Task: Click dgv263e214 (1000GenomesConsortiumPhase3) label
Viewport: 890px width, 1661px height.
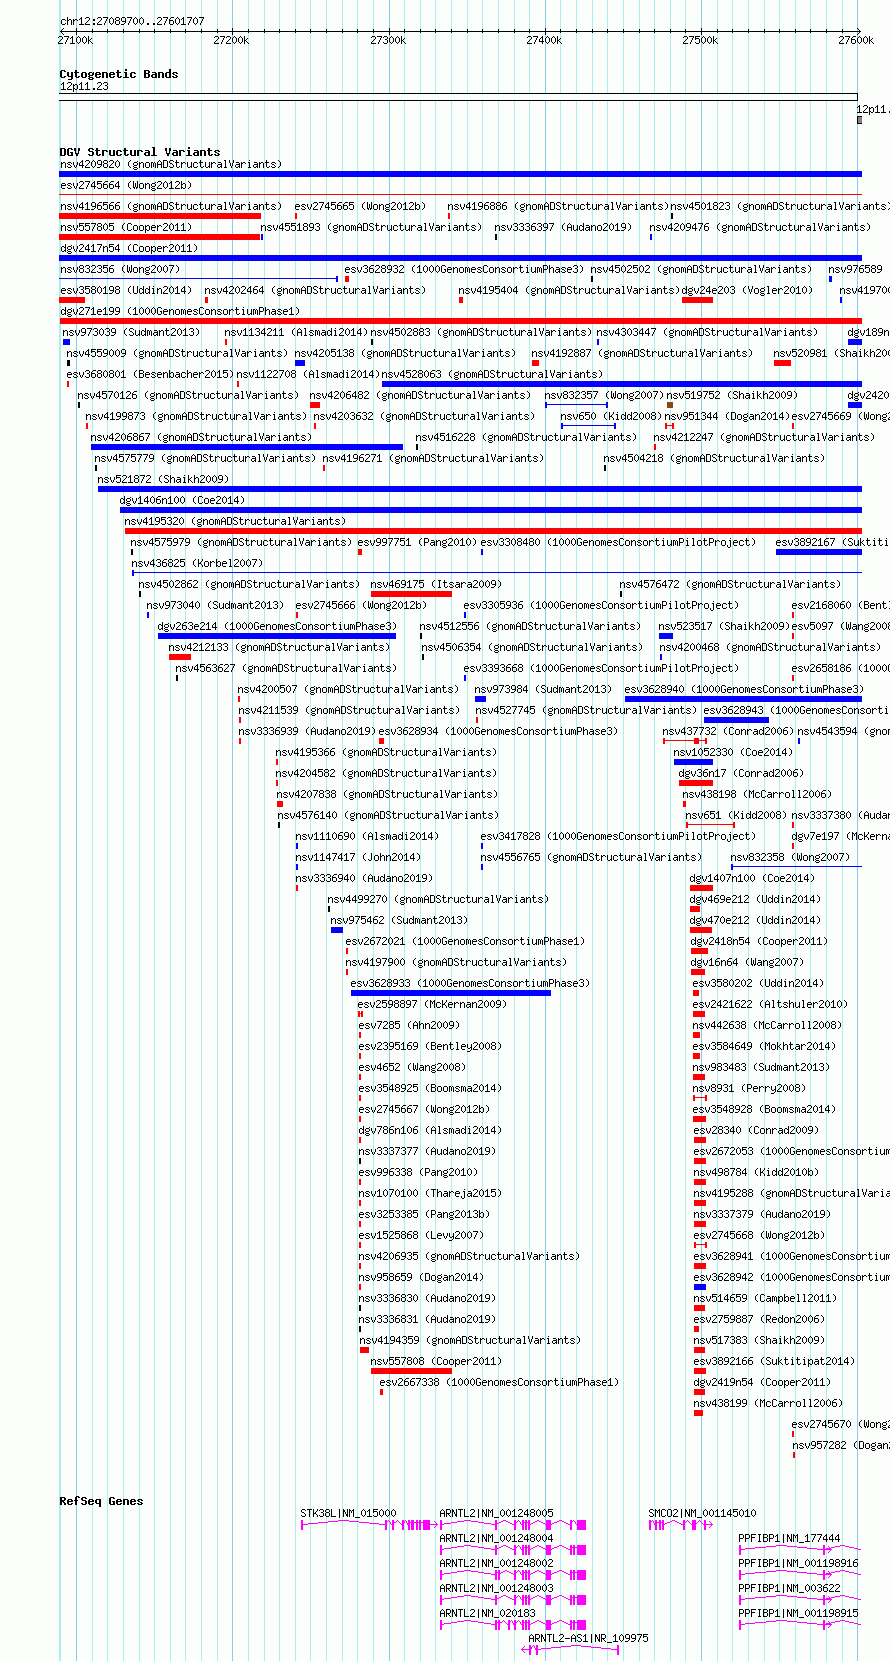Action: click(277, 626)
